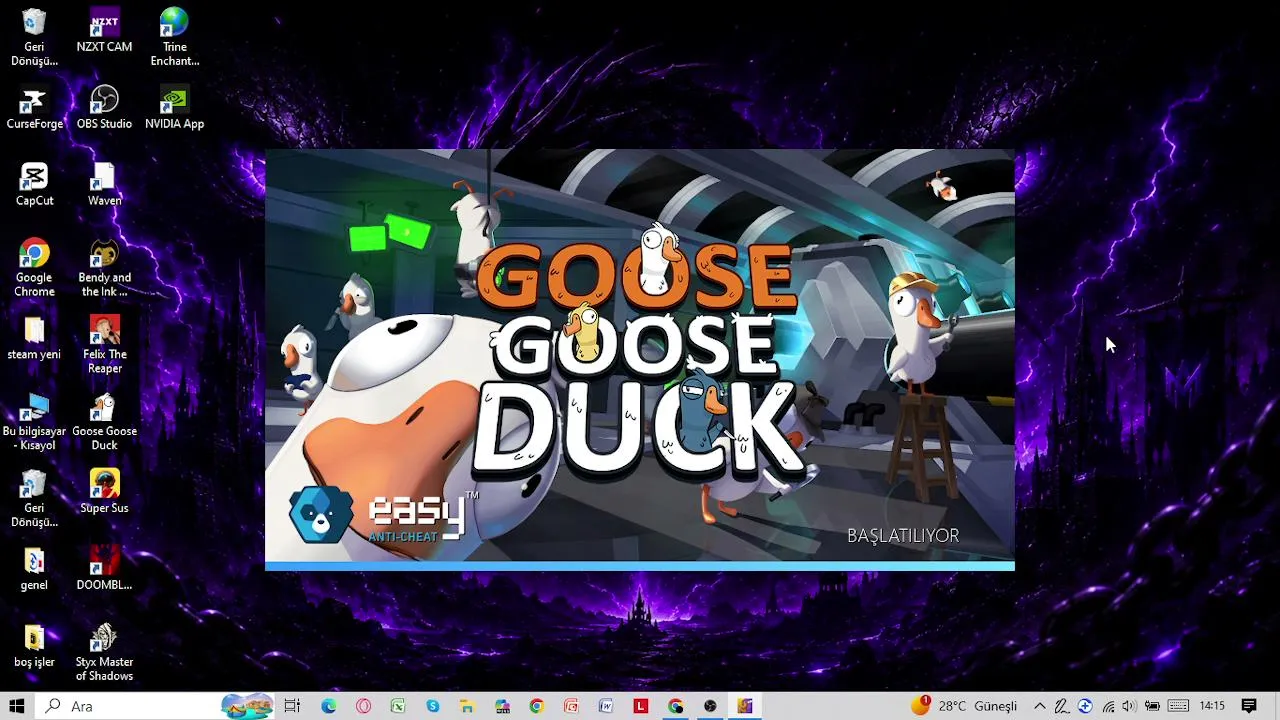
Task: Open the NVIDIA App shortcut
Action: pyautogui.click(x=174, y=108)
